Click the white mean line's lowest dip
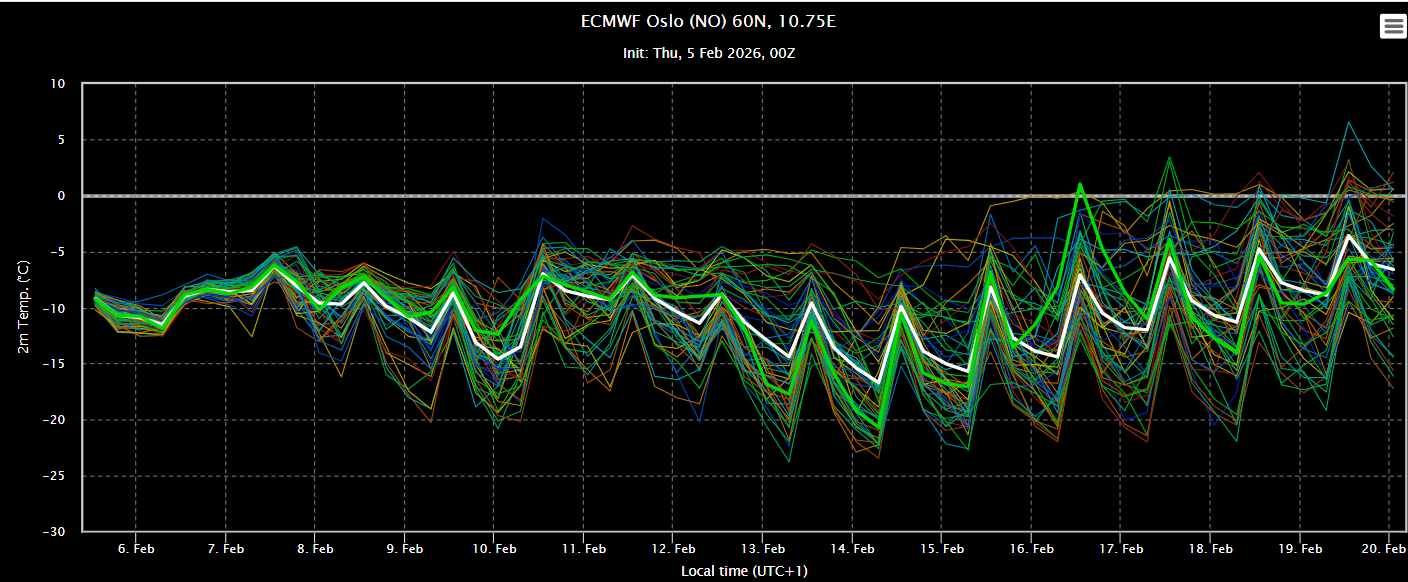1408x582 pixels. [x=879, y=383]
